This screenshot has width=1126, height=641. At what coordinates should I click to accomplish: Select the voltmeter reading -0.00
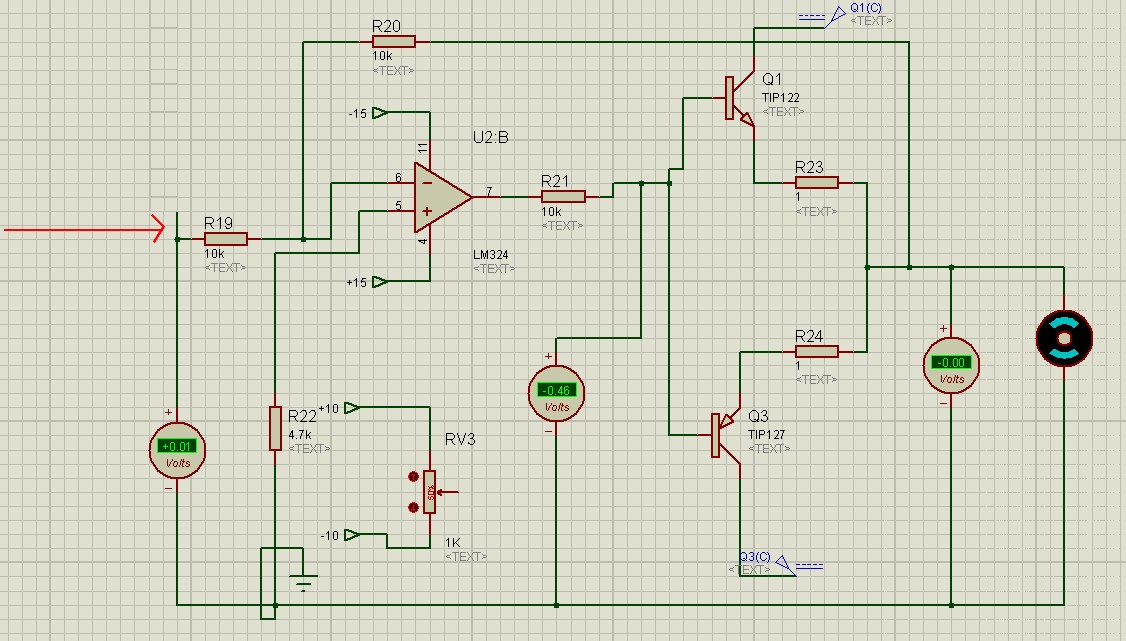pos(951,366)
